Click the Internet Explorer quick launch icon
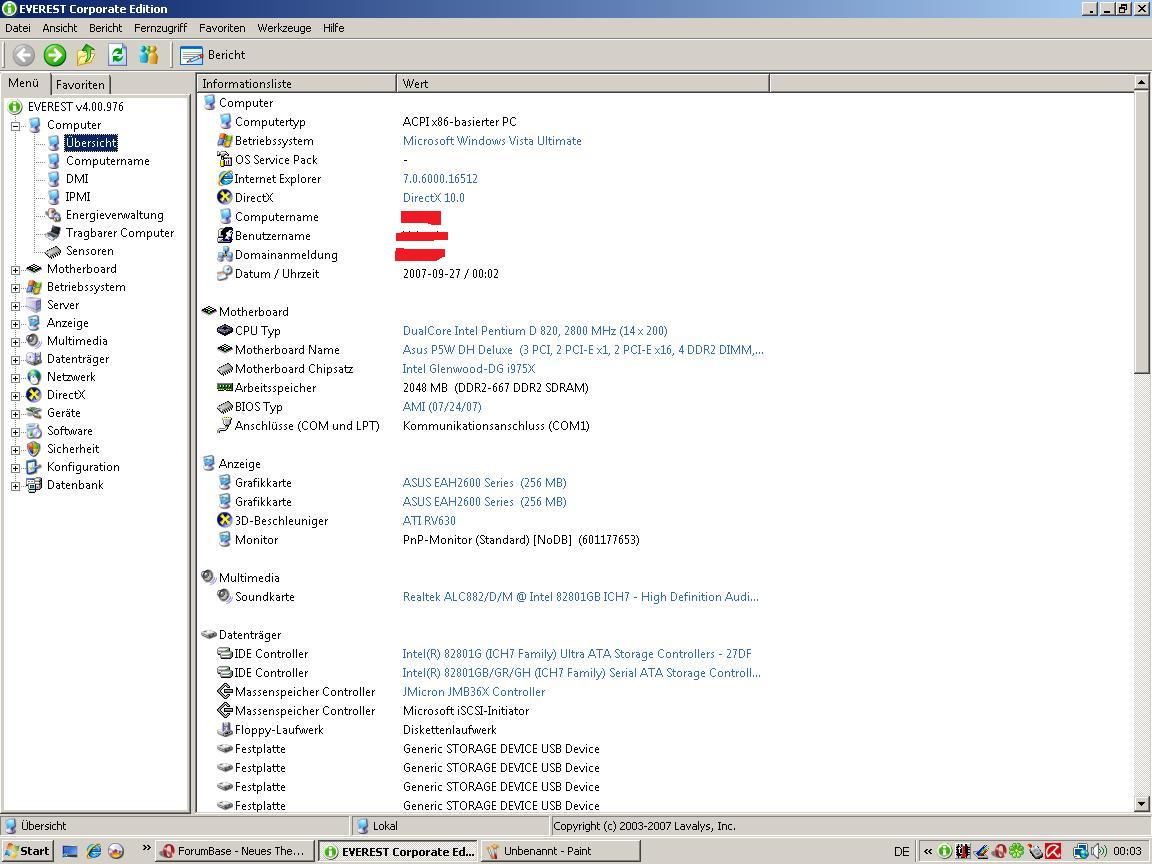The image size is (1152, 864). point(93,852)
